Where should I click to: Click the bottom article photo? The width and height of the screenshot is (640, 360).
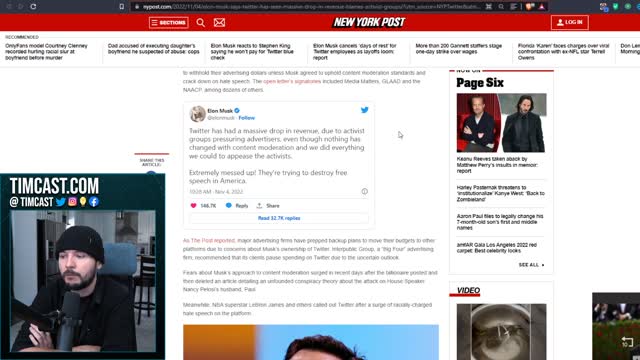[311, 342]
